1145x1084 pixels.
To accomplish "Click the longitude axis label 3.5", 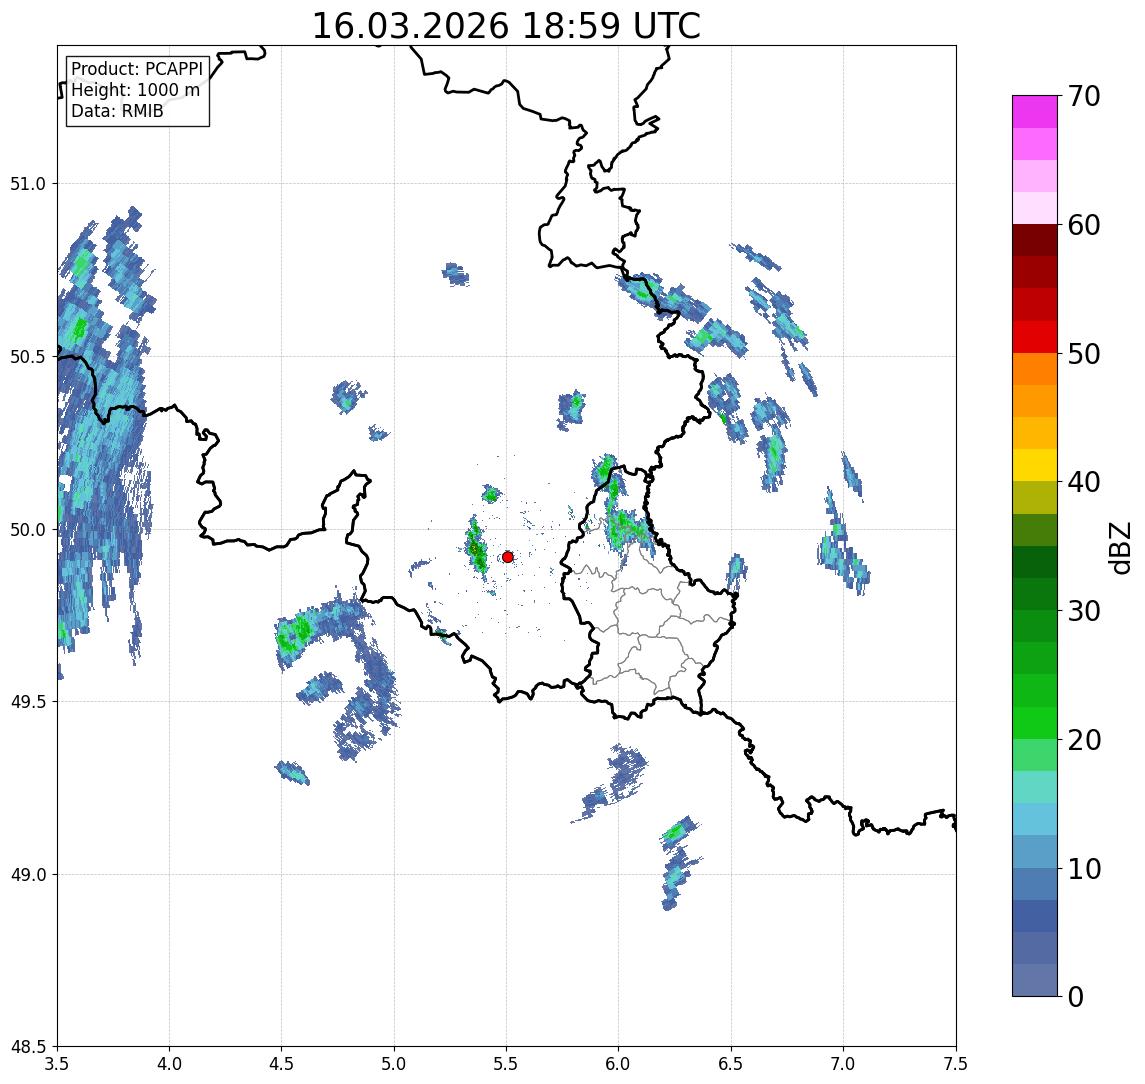I will (57, 1064).
